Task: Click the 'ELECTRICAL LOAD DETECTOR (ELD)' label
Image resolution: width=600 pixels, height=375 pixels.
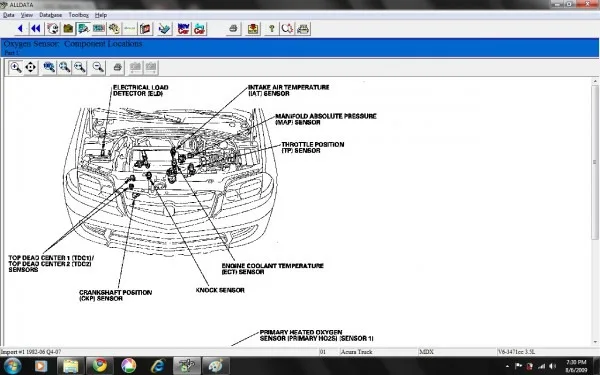Action: [x=140, y=90]
